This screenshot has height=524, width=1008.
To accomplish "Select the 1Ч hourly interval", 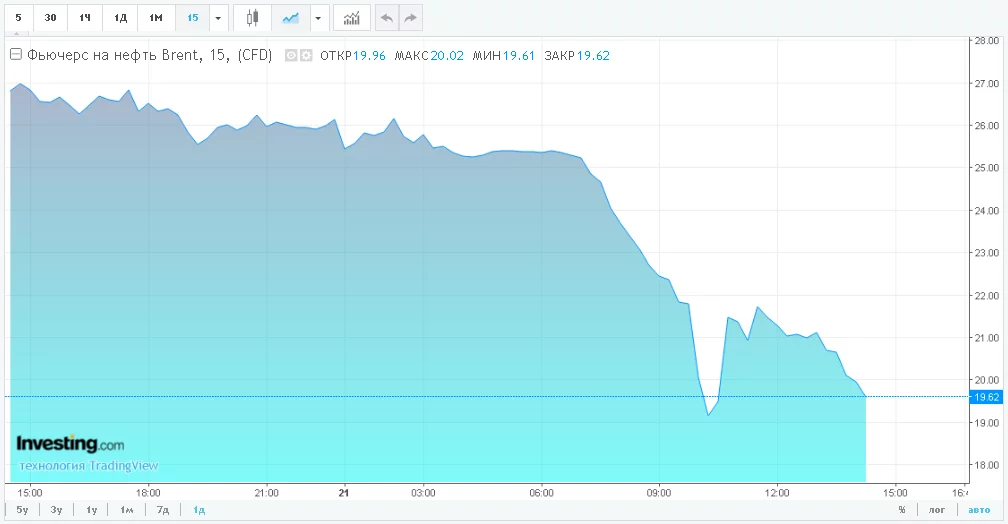I will (86, 17).
